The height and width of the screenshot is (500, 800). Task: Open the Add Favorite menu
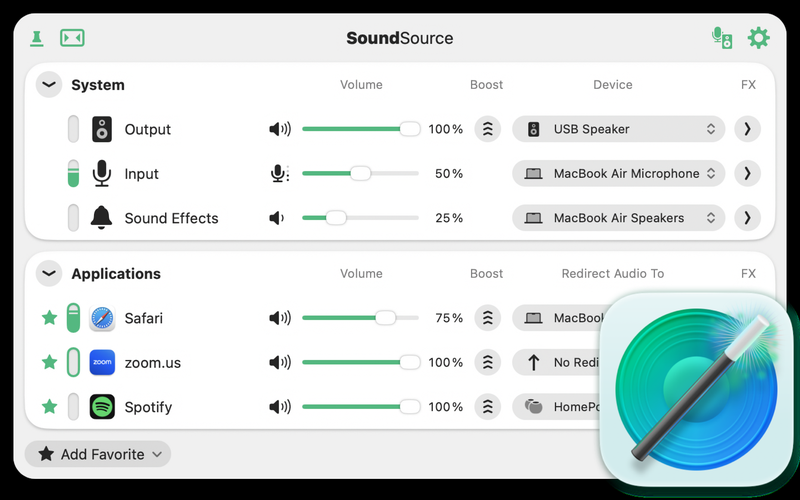point(98,454)
